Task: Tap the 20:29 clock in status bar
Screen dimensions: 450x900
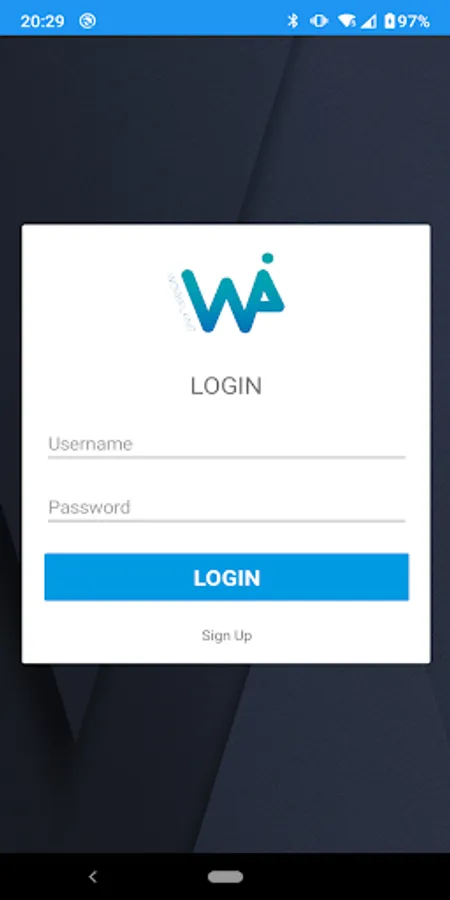Action: click(42, 22)
